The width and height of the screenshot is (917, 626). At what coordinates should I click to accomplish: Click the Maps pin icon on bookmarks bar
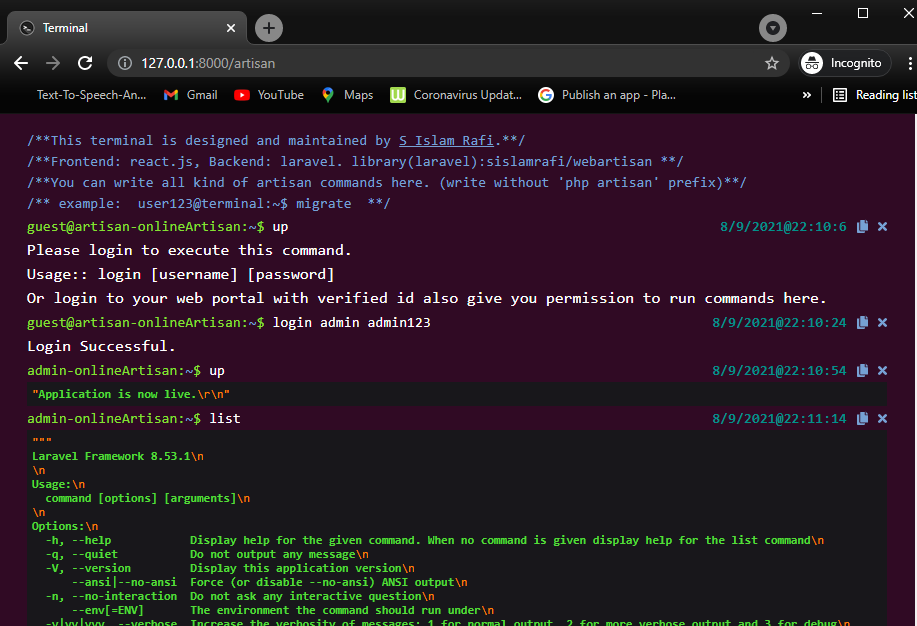coord(328,94)
